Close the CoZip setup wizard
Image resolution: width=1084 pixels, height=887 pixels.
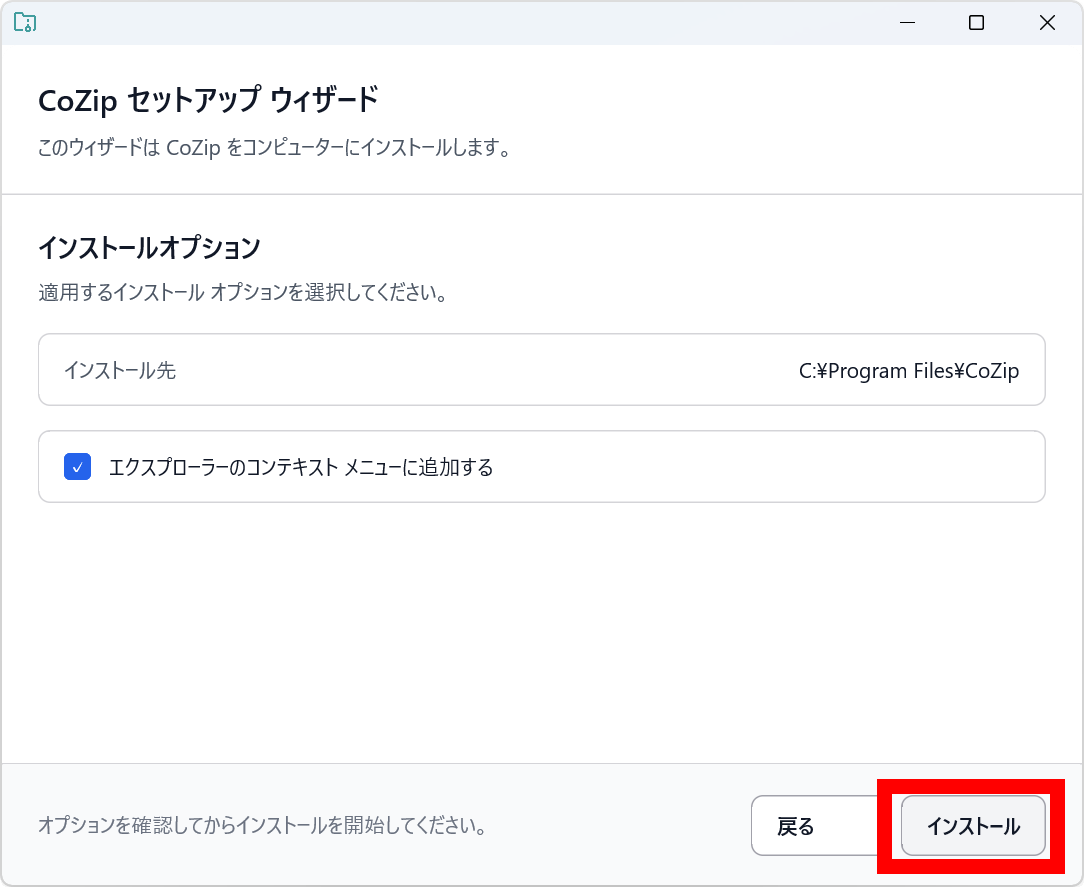click(1047, 23)
